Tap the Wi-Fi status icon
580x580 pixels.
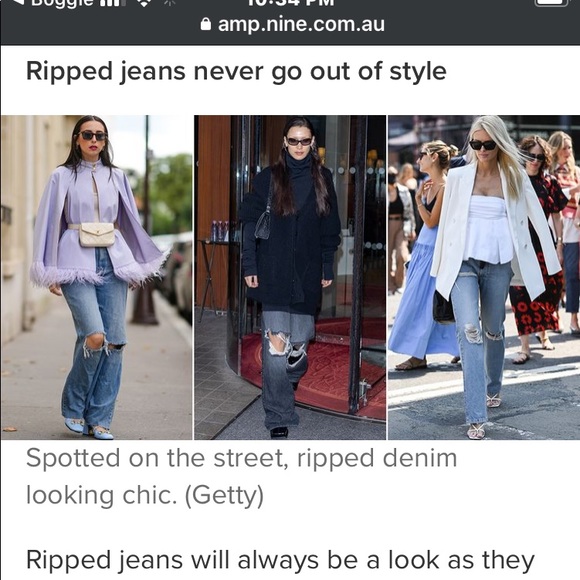144,3
